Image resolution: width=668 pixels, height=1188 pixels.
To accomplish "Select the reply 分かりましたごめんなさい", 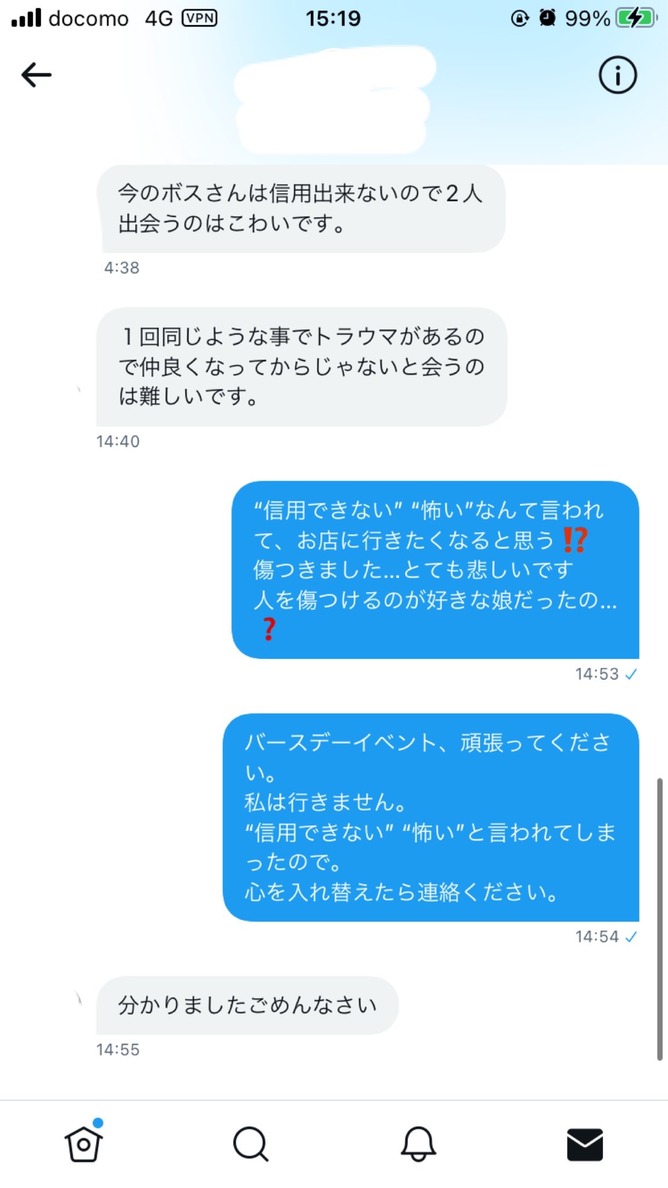I will [x=247, y=1005].
